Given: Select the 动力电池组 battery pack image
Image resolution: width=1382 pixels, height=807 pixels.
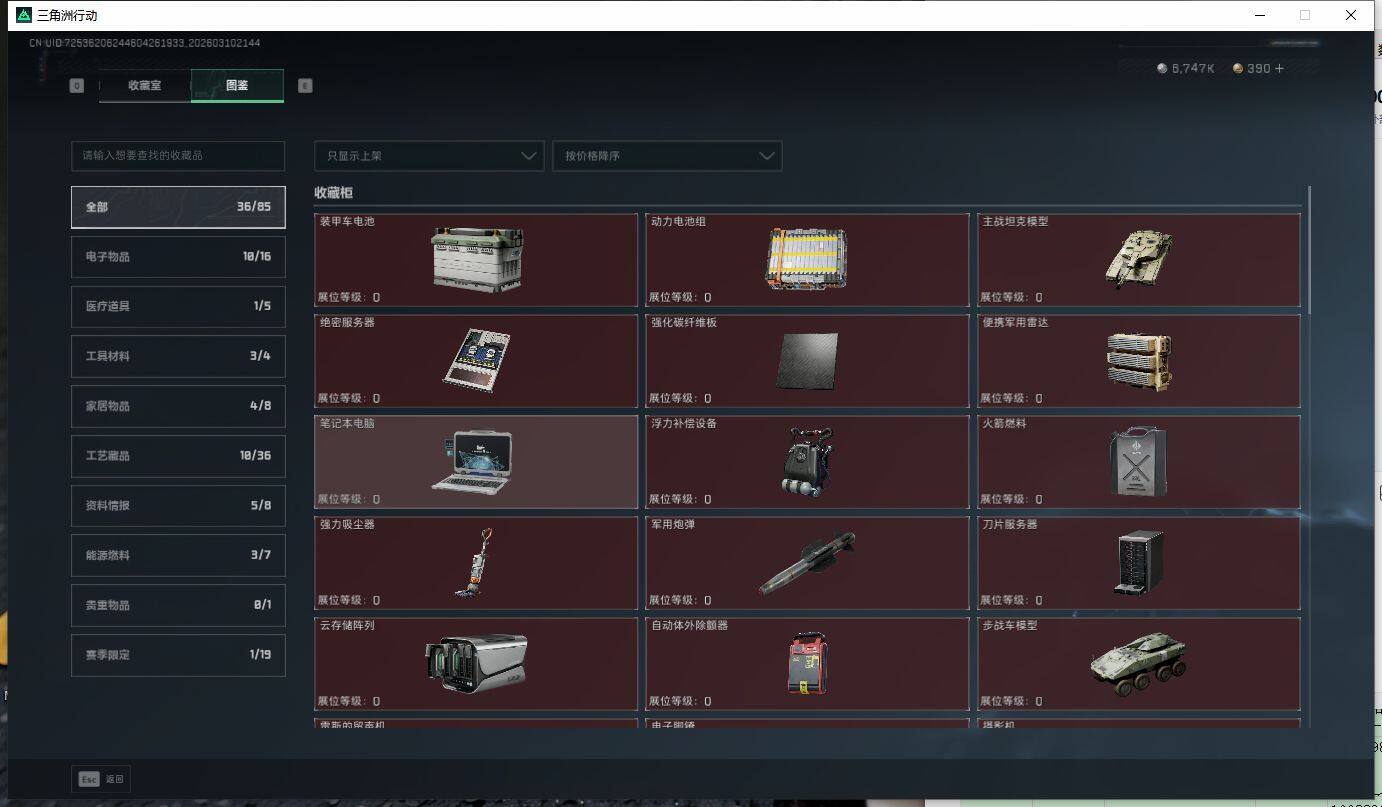Looking at the screenshot, I should tap(808, 260).
